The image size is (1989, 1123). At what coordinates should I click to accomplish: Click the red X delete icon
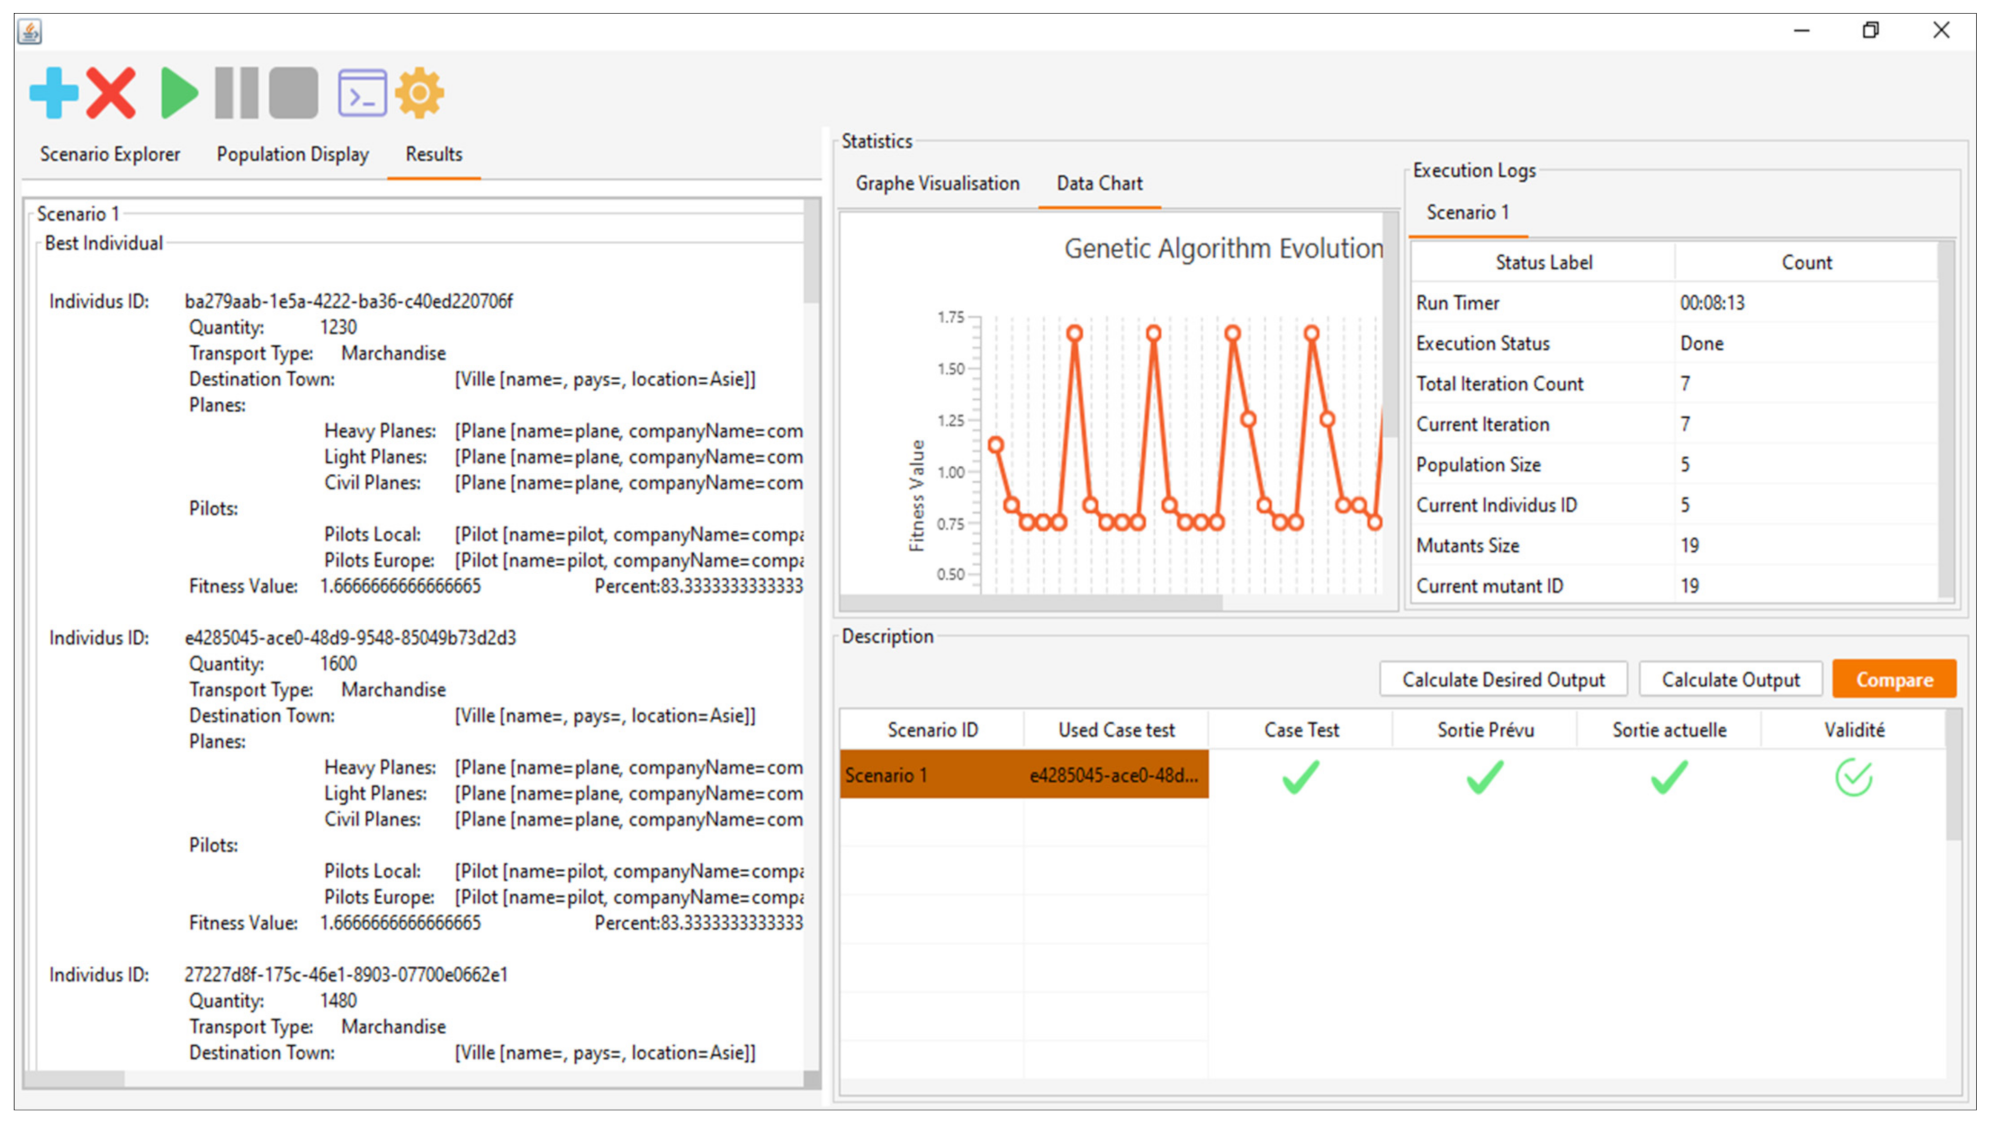[x=111, y=93]
